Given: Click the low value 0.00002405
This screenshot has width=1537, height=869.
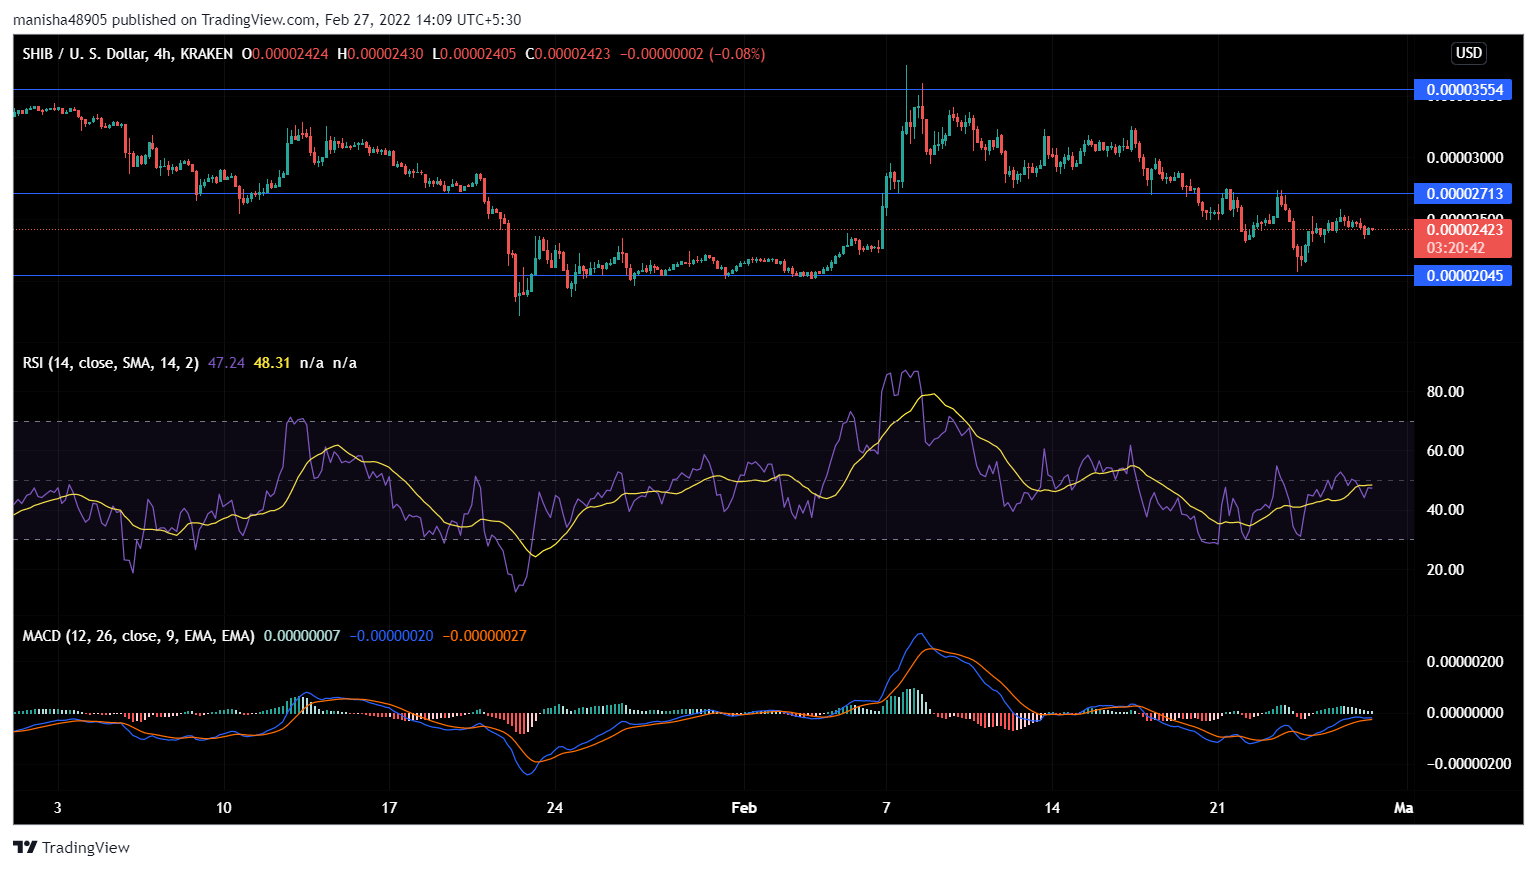Looking at the screenshot, I should [478, 54].
